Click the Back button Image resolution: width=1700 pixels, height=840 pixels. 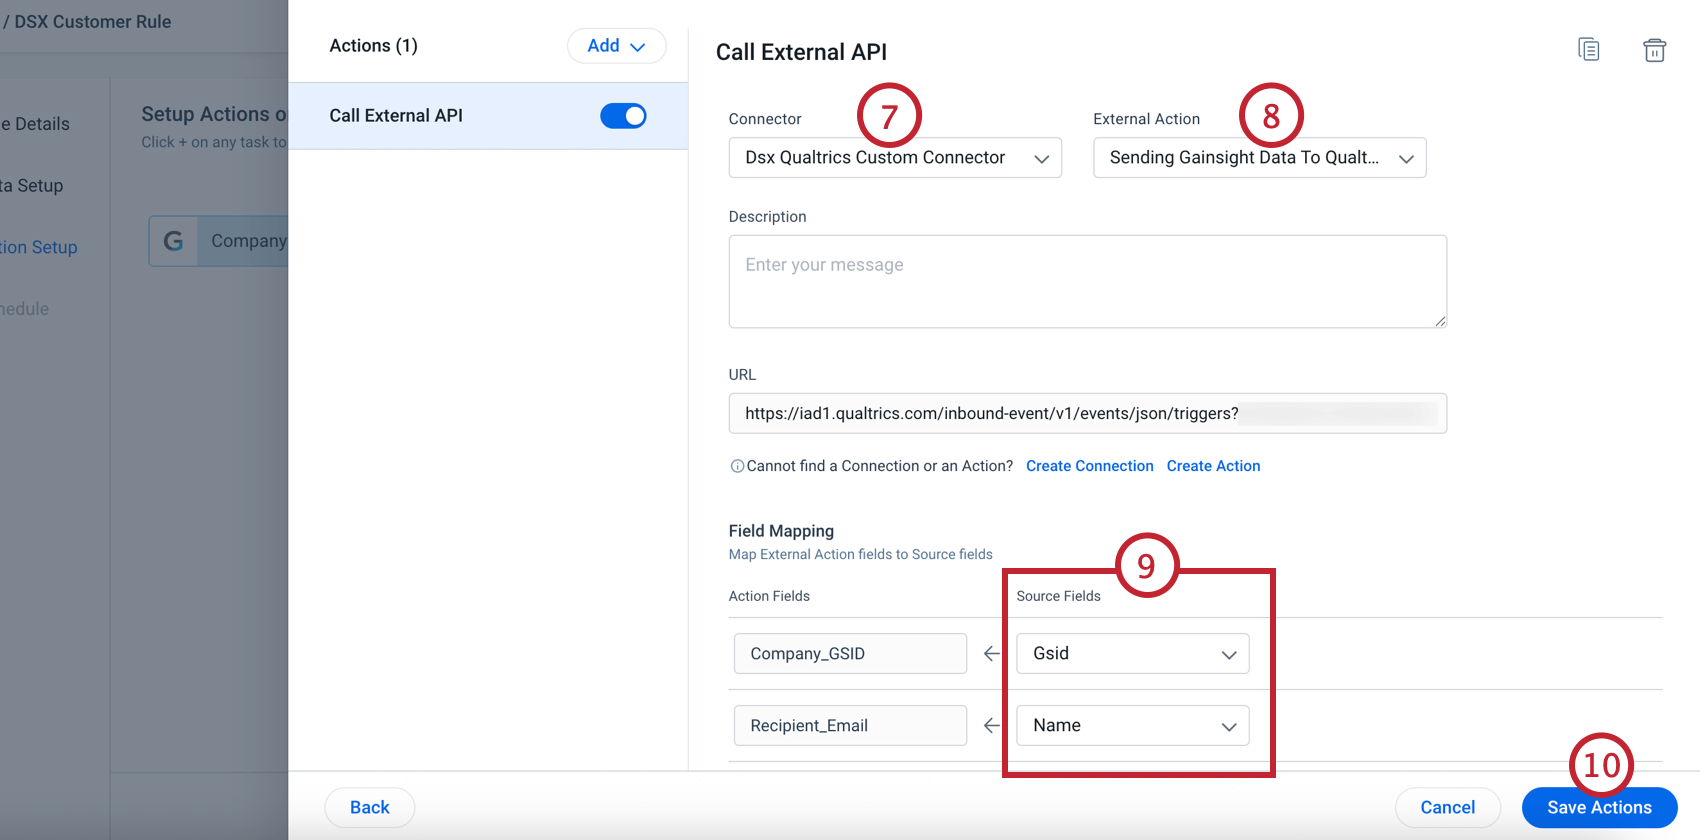(369, 808)
